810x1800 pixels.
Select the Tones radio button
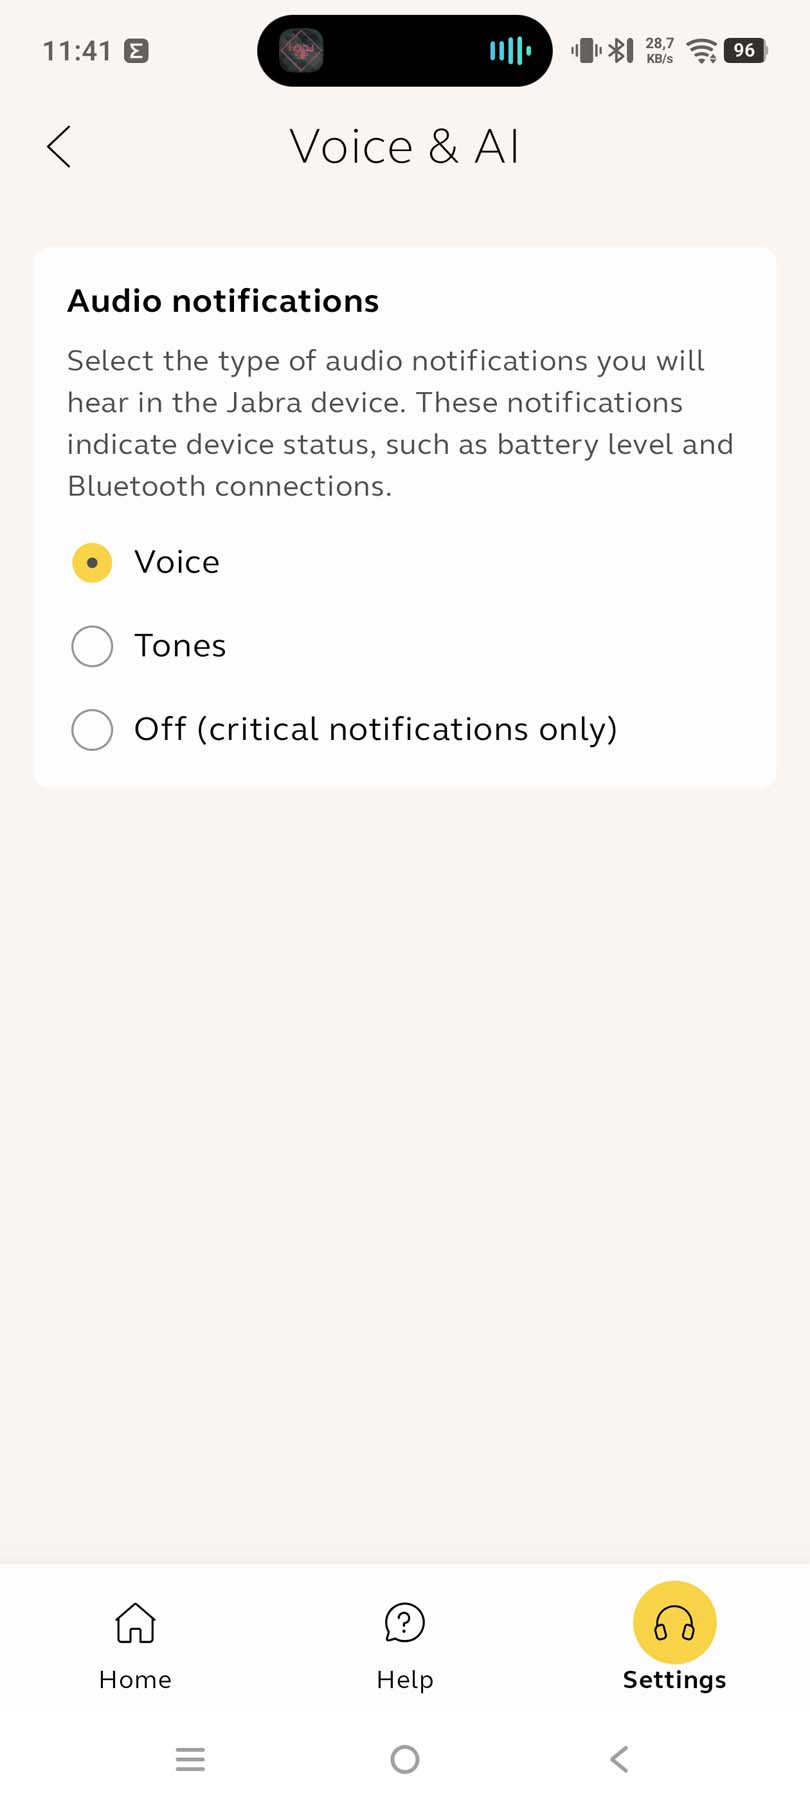pyautogui.click(x=92, y=646)
